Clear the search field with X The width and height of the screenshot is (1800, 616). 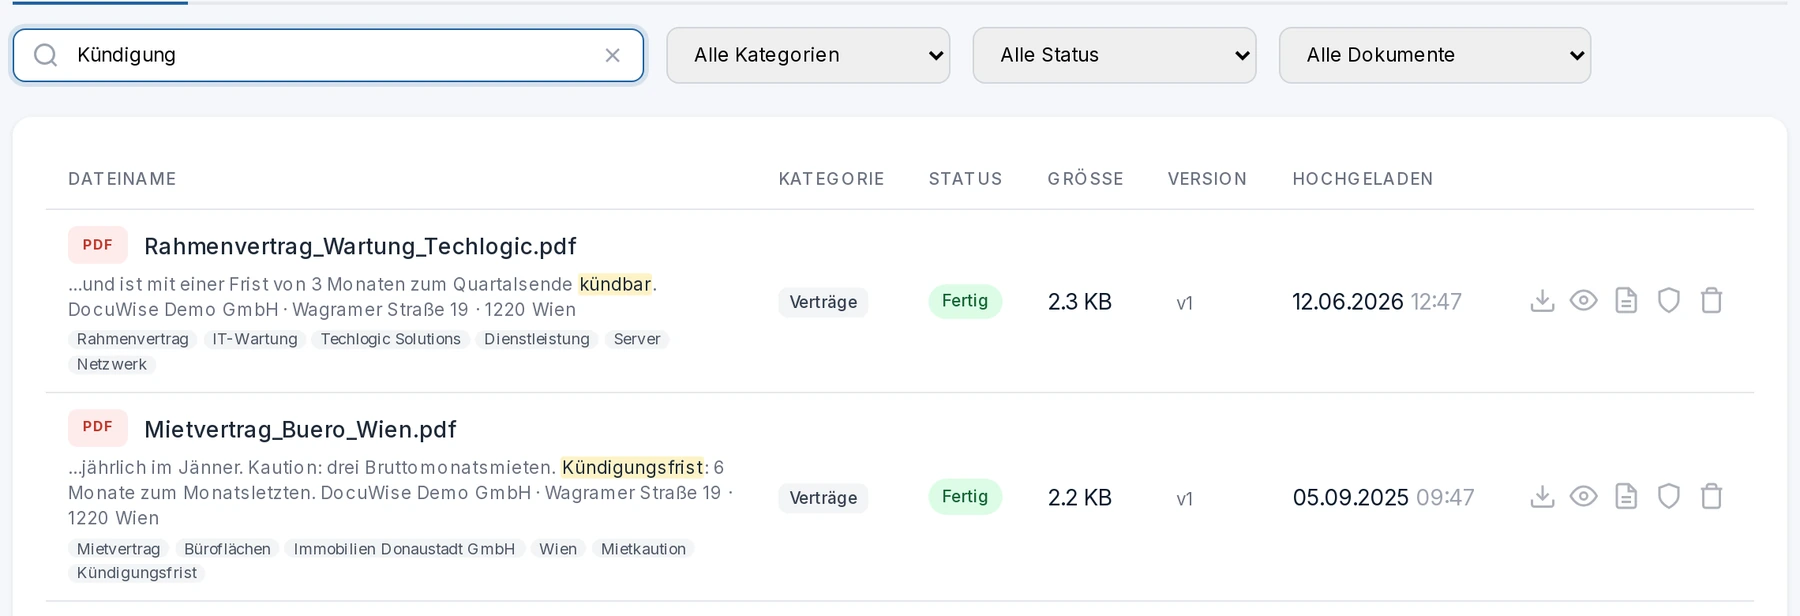pyautogui.click(x=613, y=55)
